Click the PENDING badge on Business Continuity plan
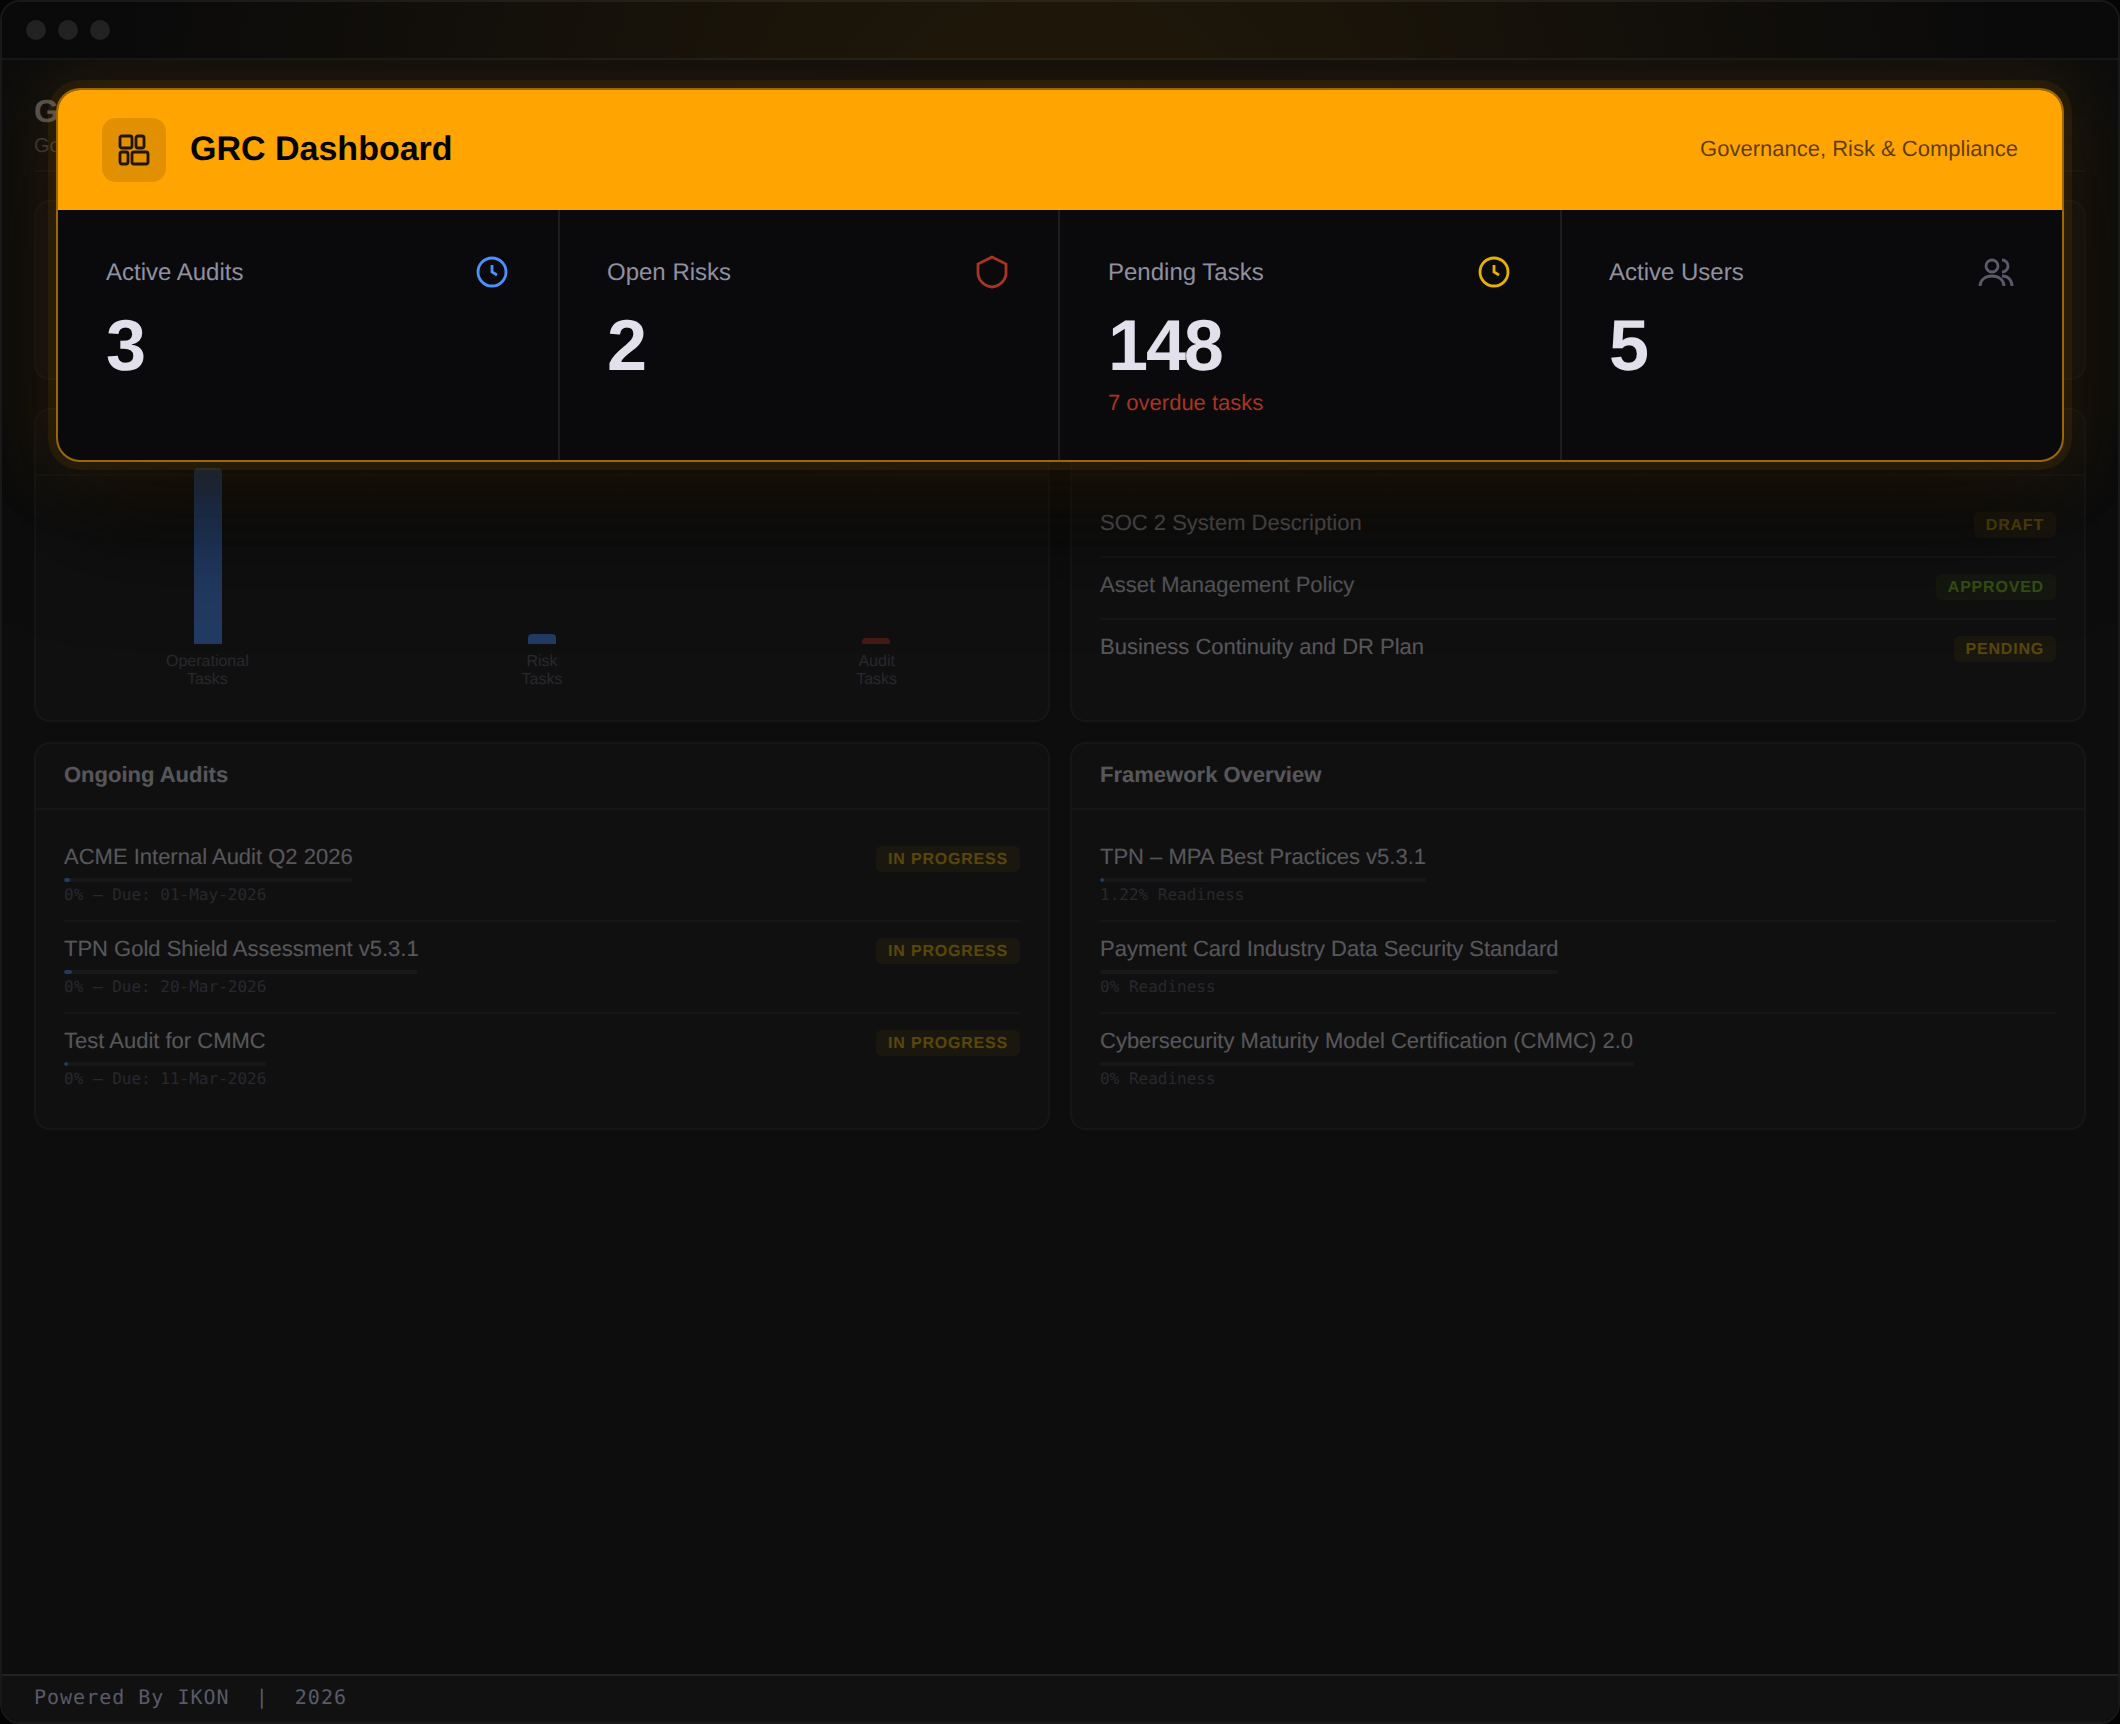Screen dimensions: 2120x1724 (x=2004, y=648)
